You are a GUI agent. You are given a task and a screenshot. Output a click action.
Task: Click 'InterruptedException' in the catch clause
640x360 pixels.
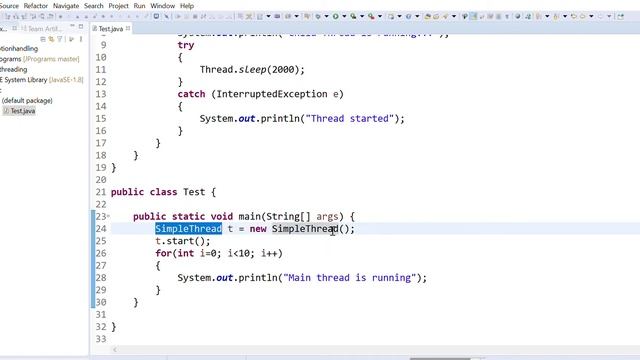272,94
